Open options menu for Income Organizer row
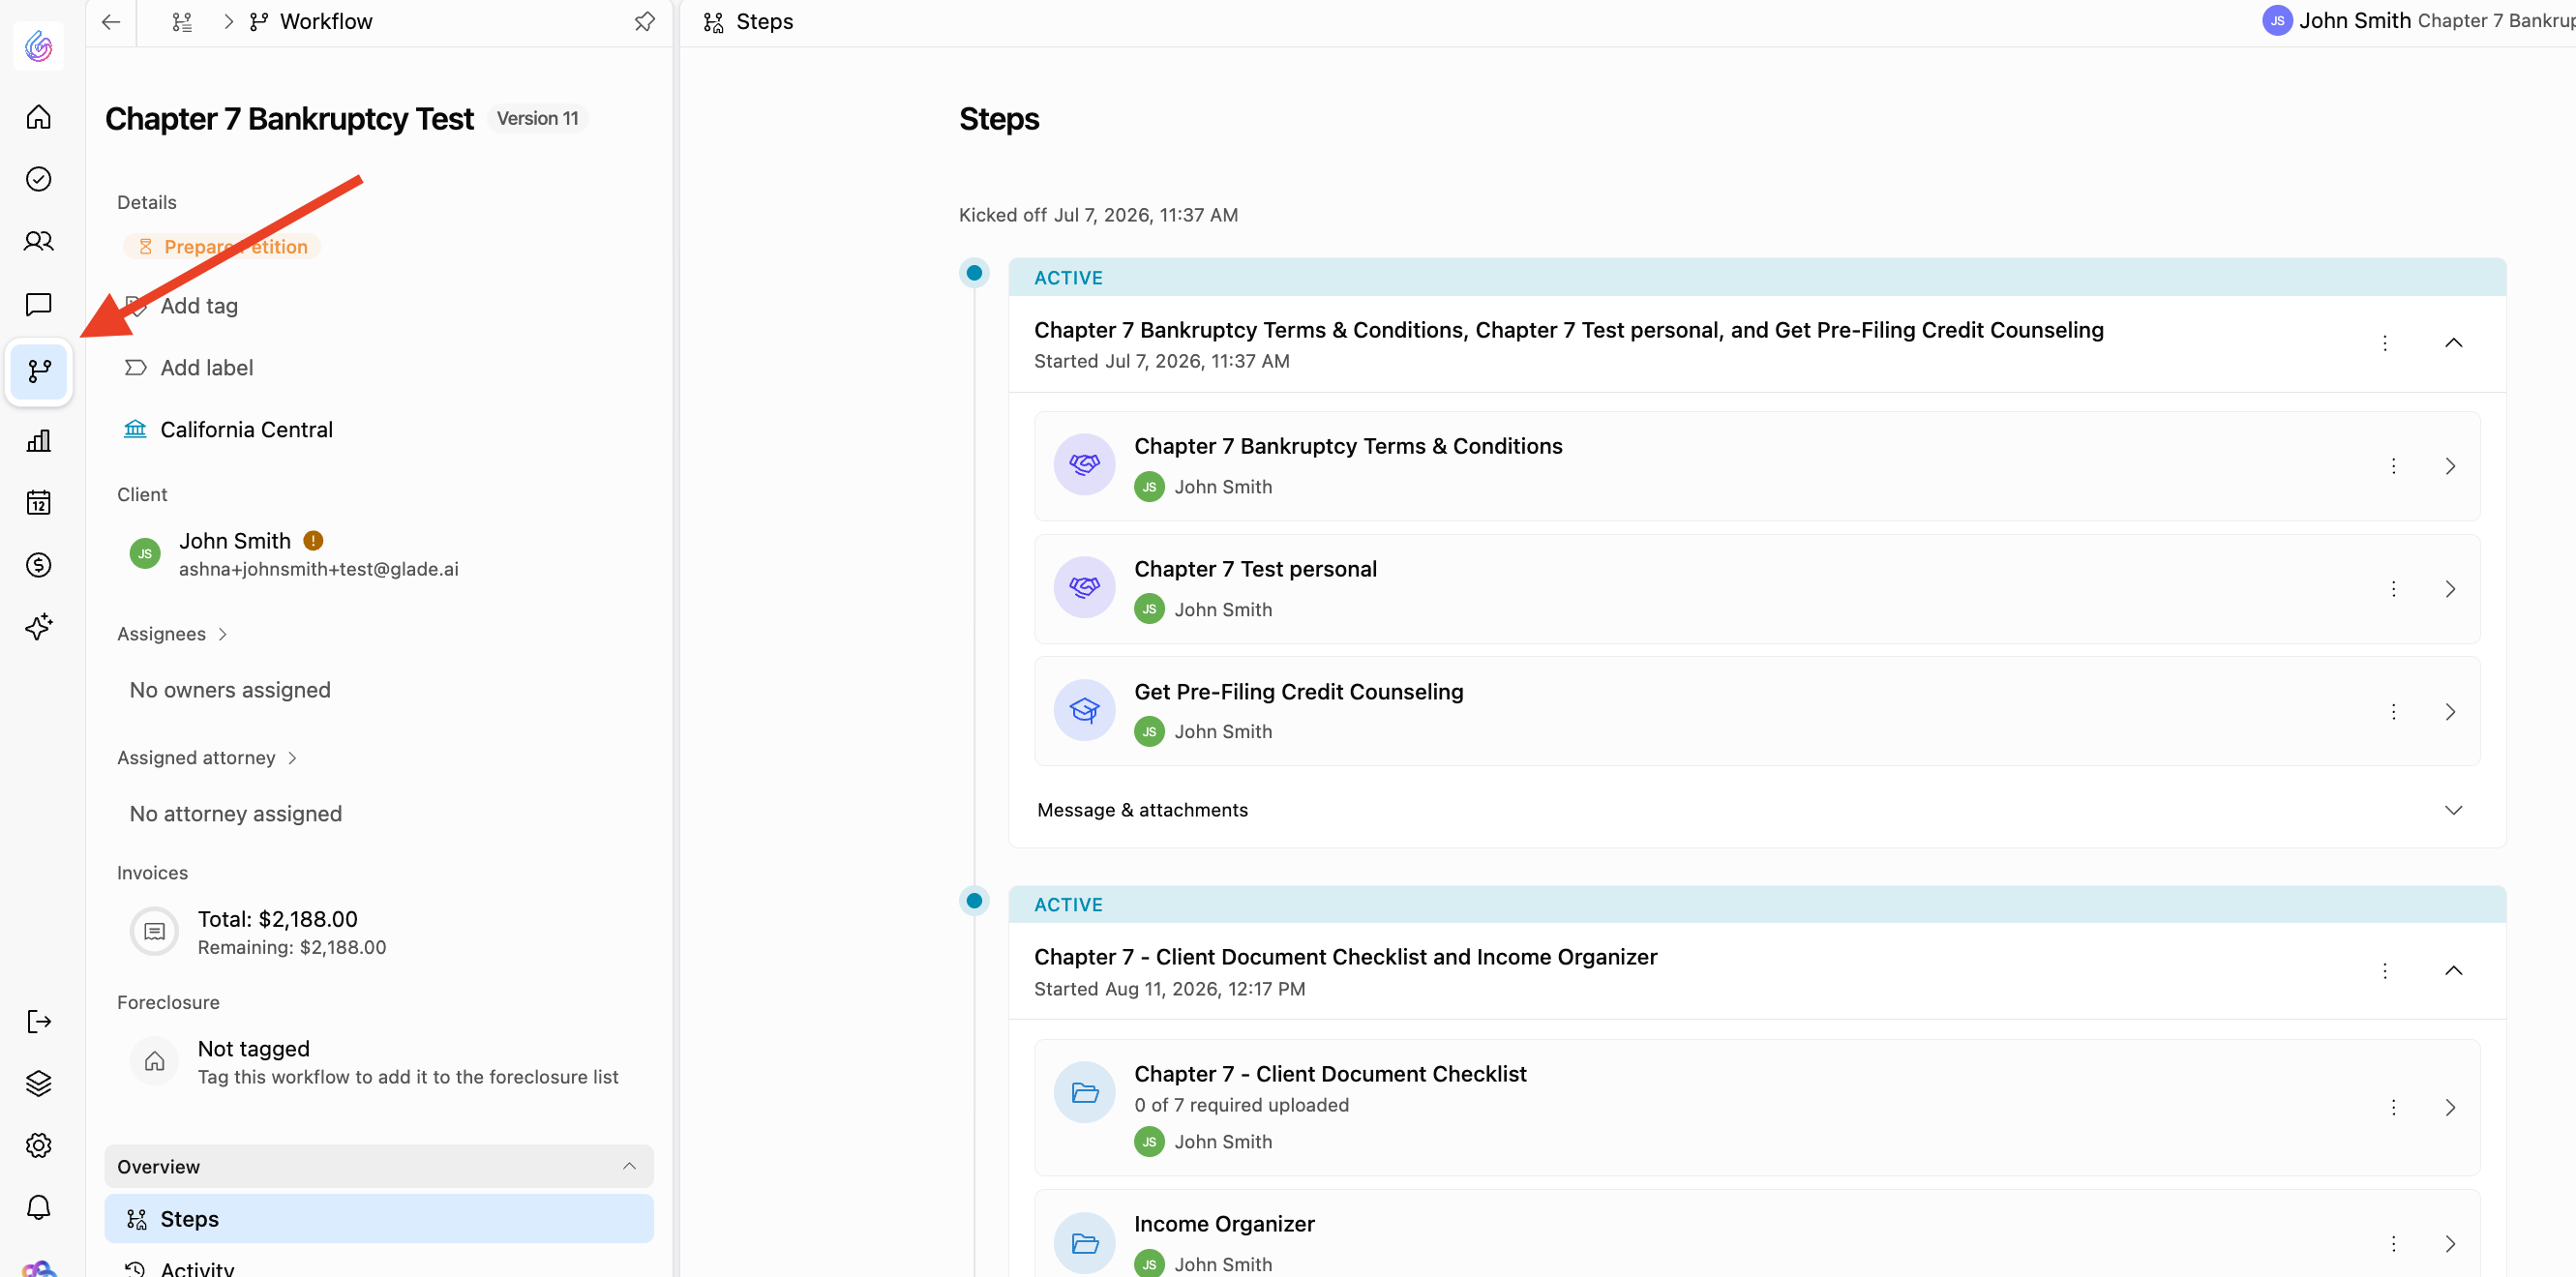 point(2393,1244)
